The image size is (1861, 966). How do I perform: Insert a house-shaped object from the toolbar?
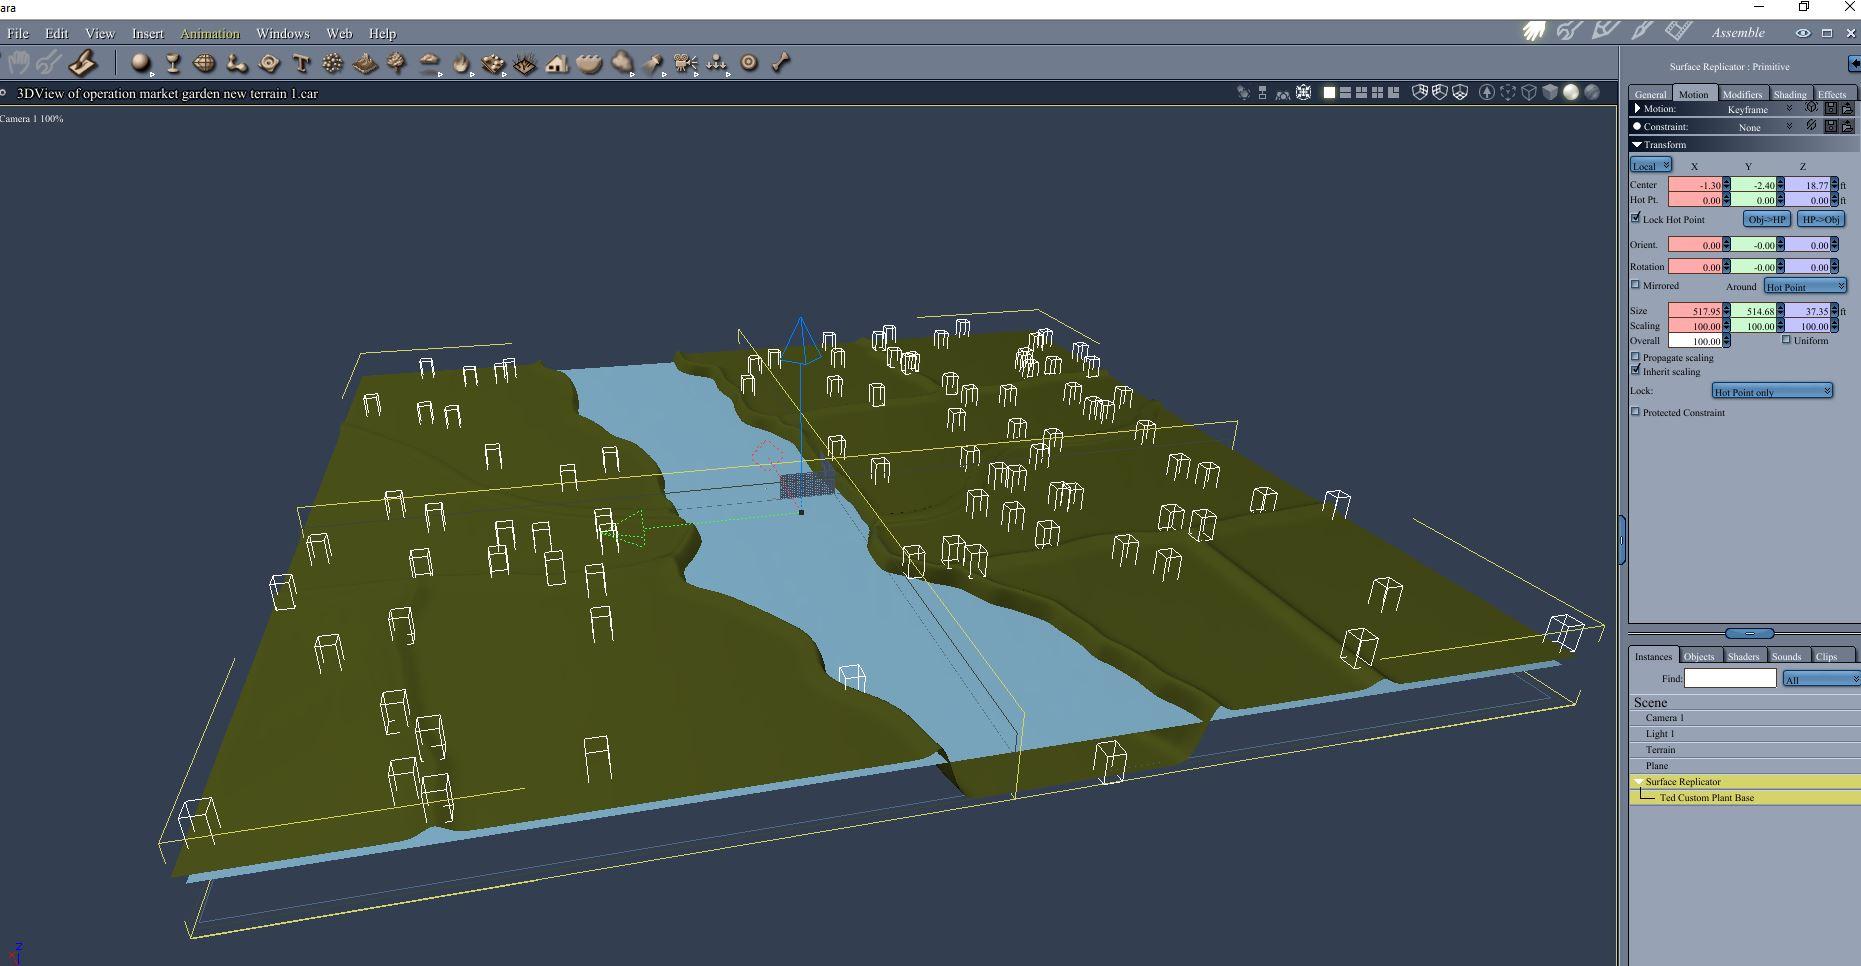557,63
